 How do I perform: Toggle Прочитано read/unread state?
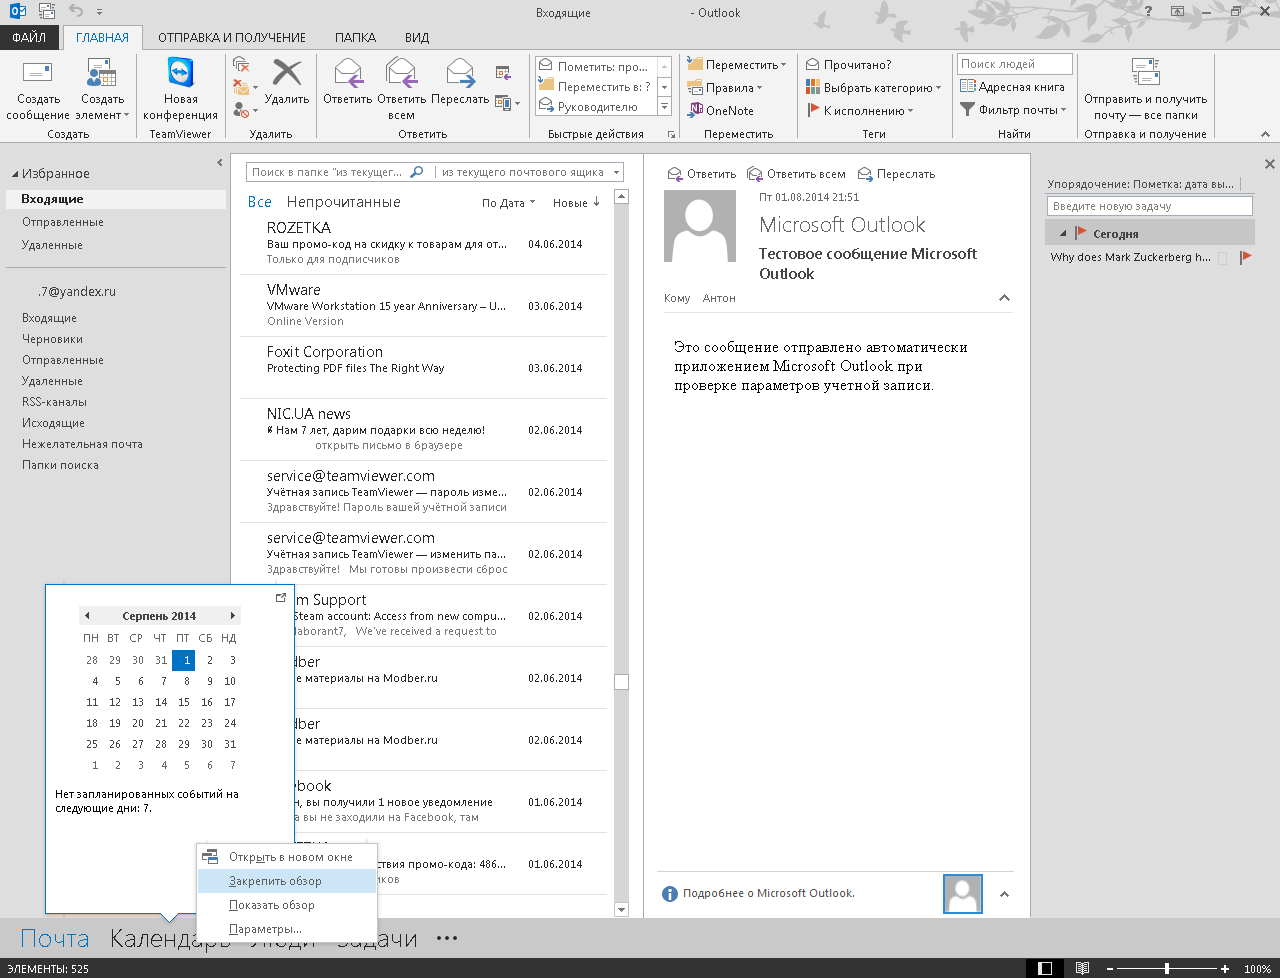click(848, 65)
